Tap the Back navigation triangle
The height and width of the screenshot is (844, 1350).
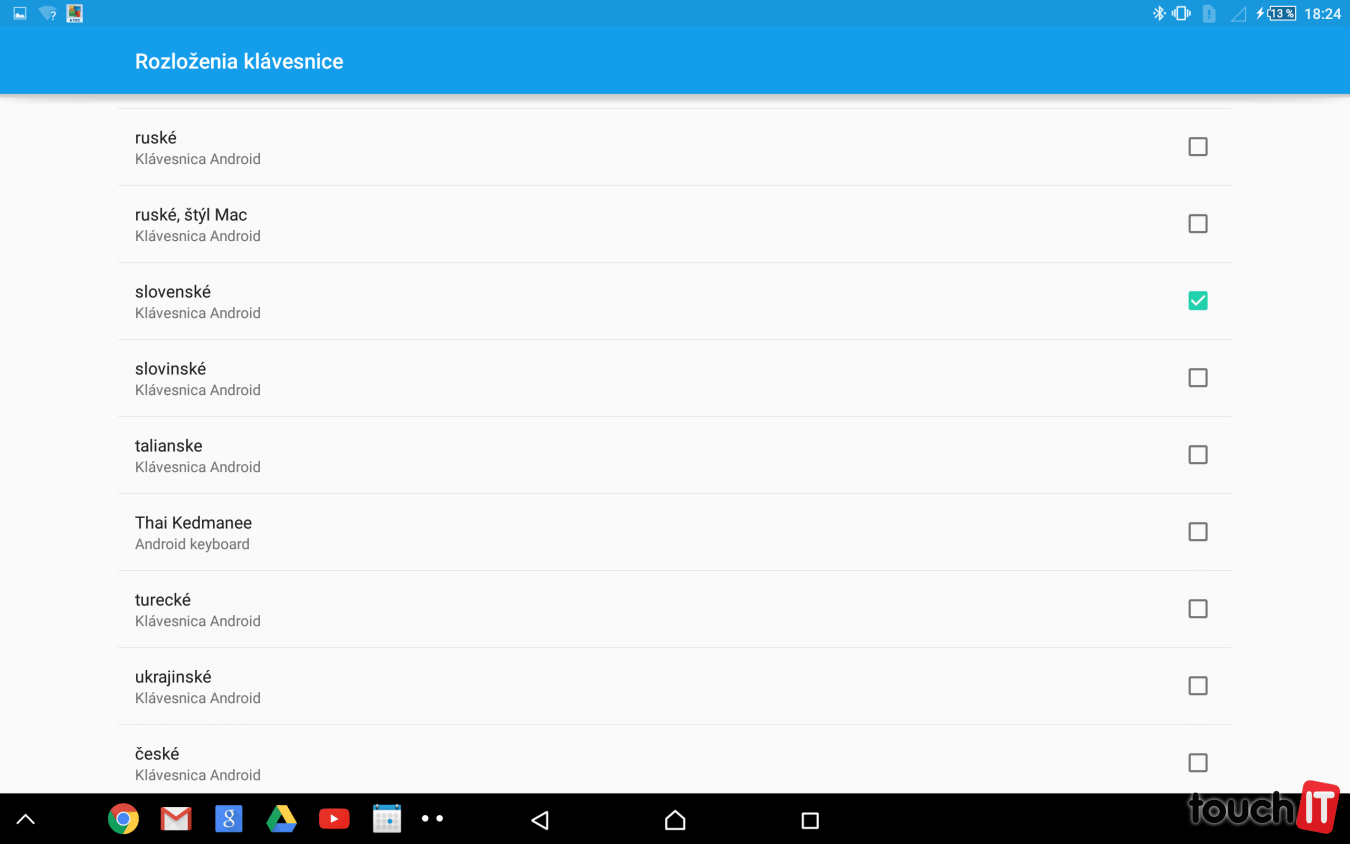[540, 821]
